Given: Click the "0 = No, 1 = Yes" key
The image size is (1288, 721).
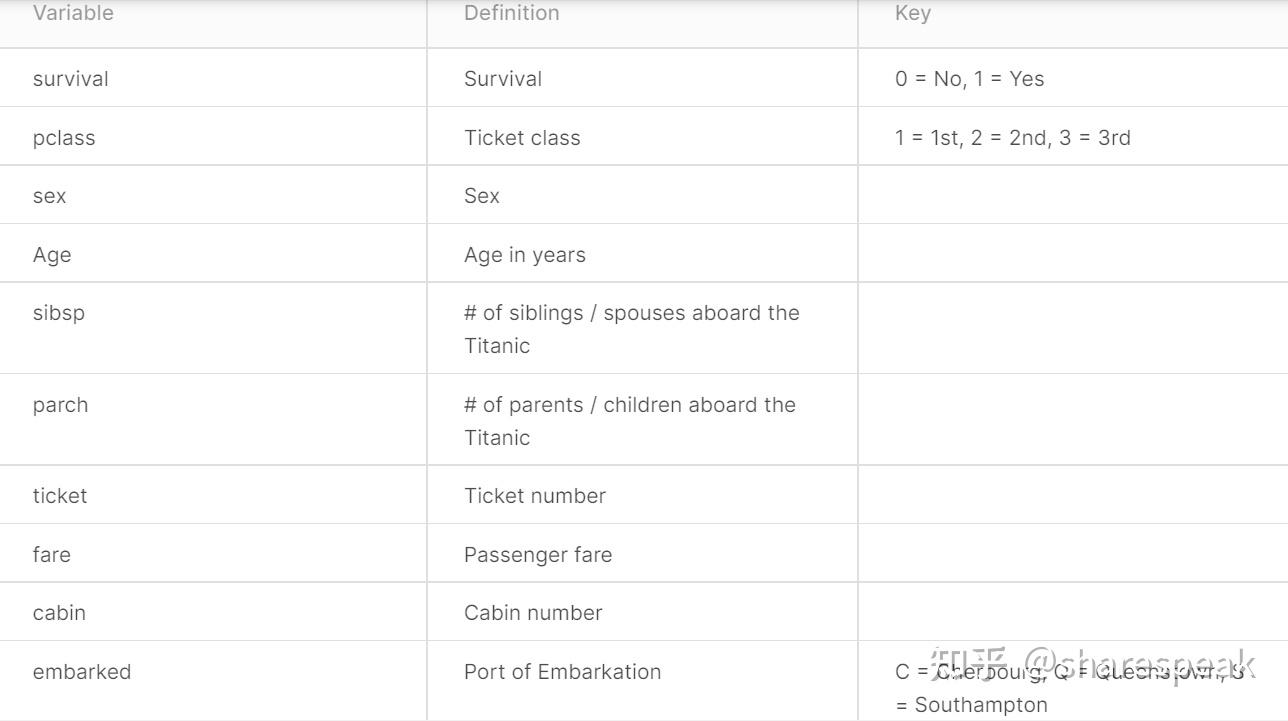Looking at the screenshot, I should tap(969, 79).
